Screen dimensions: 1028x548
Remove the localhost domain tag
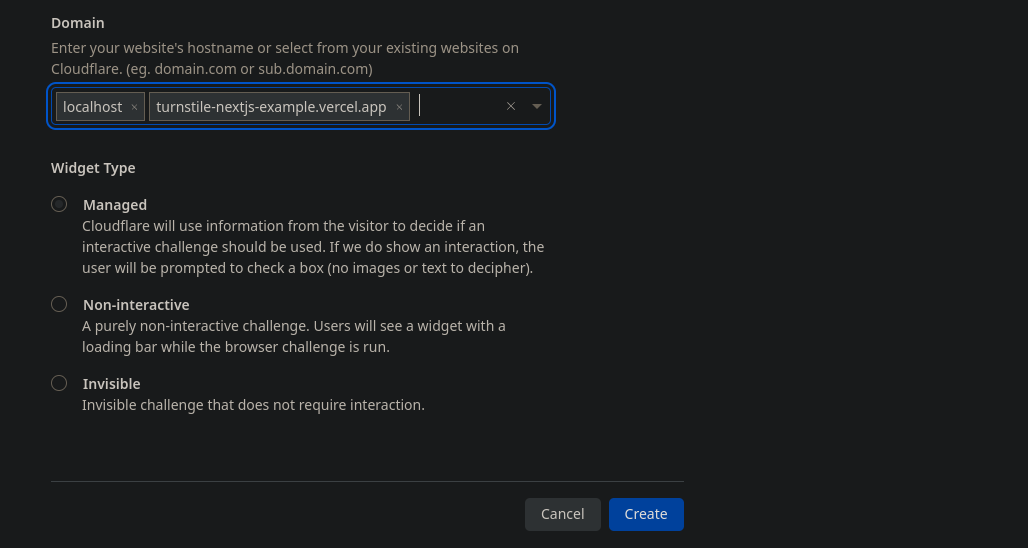(134, 108)
